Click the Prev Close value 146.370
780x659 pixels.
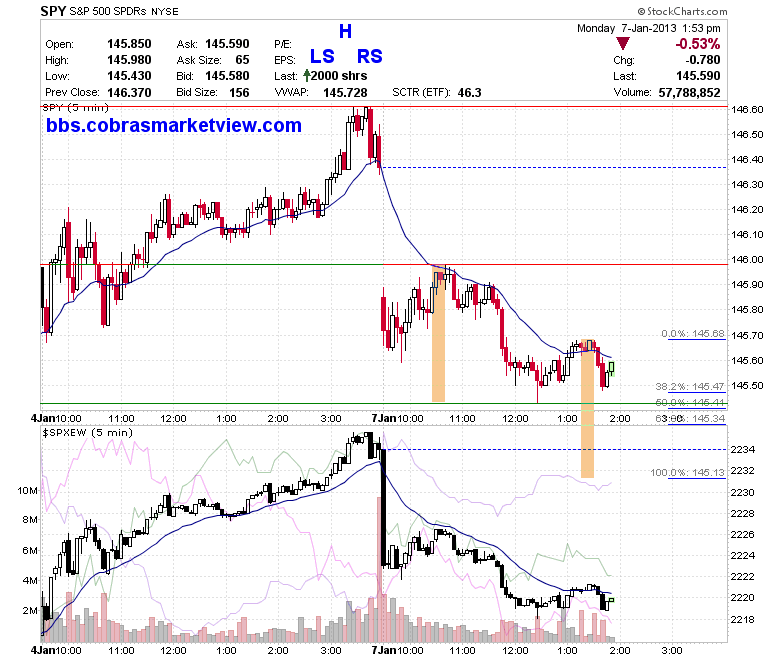(129, 92)
